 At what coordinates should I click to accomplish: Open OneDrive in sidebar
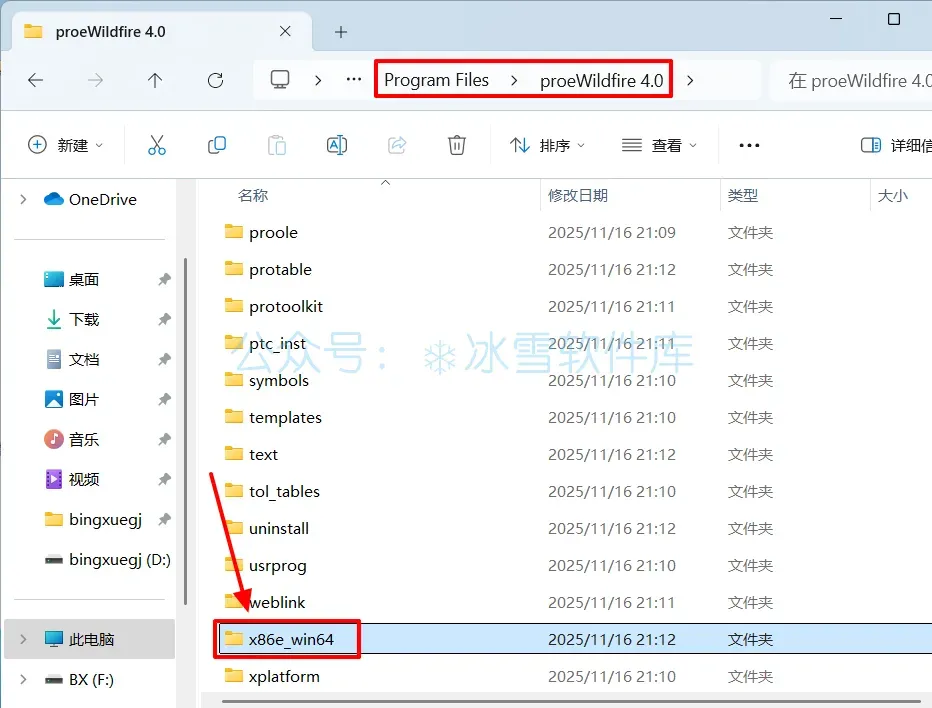(x=90, y=200)
